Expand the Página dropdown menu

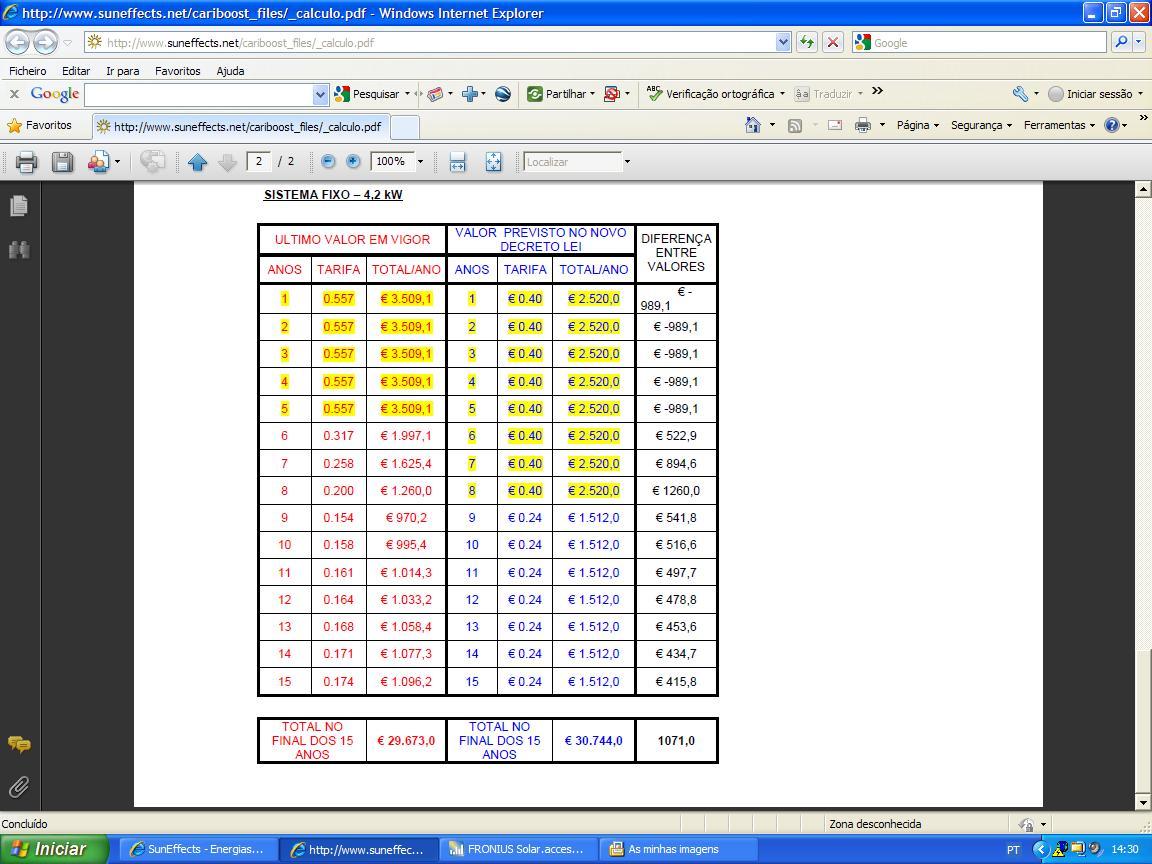click(918, 125)
